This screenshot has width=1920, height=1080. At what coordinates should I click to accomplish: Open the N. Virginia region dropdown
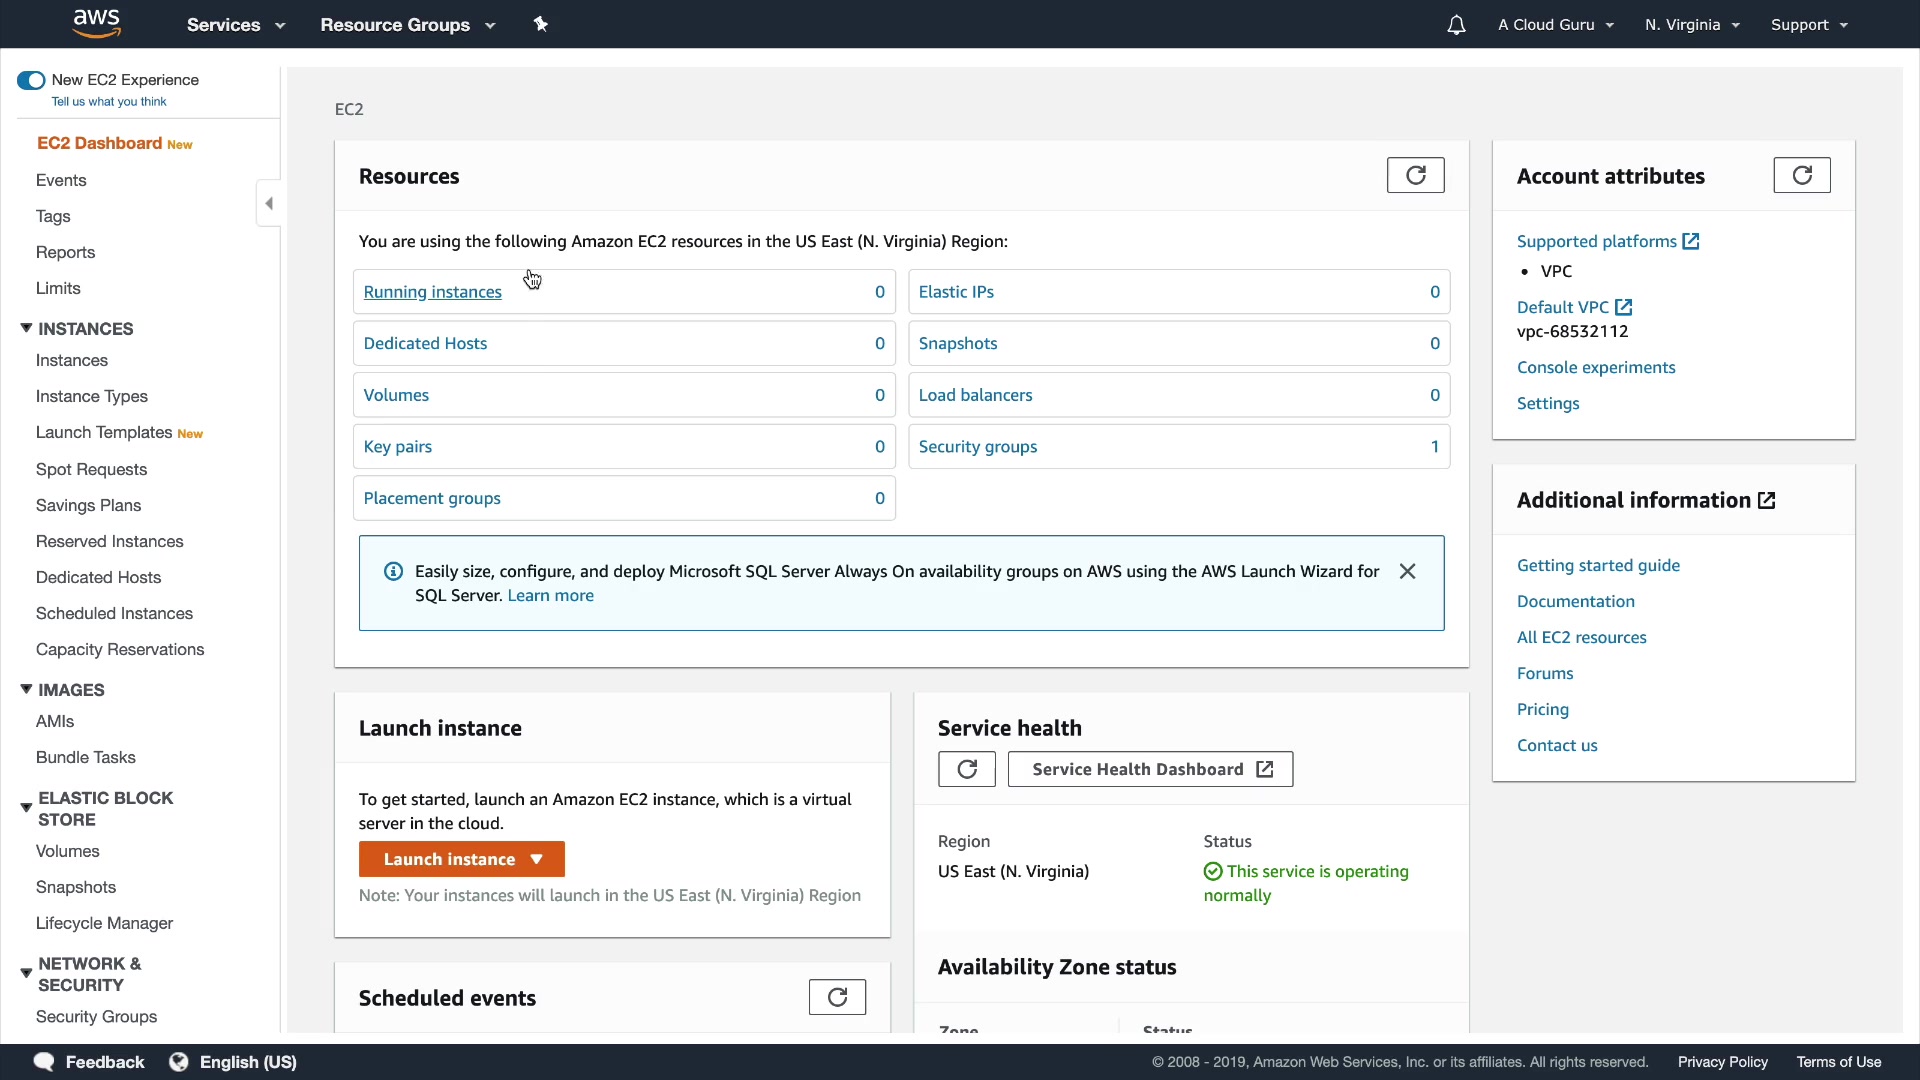[1692, 25]
